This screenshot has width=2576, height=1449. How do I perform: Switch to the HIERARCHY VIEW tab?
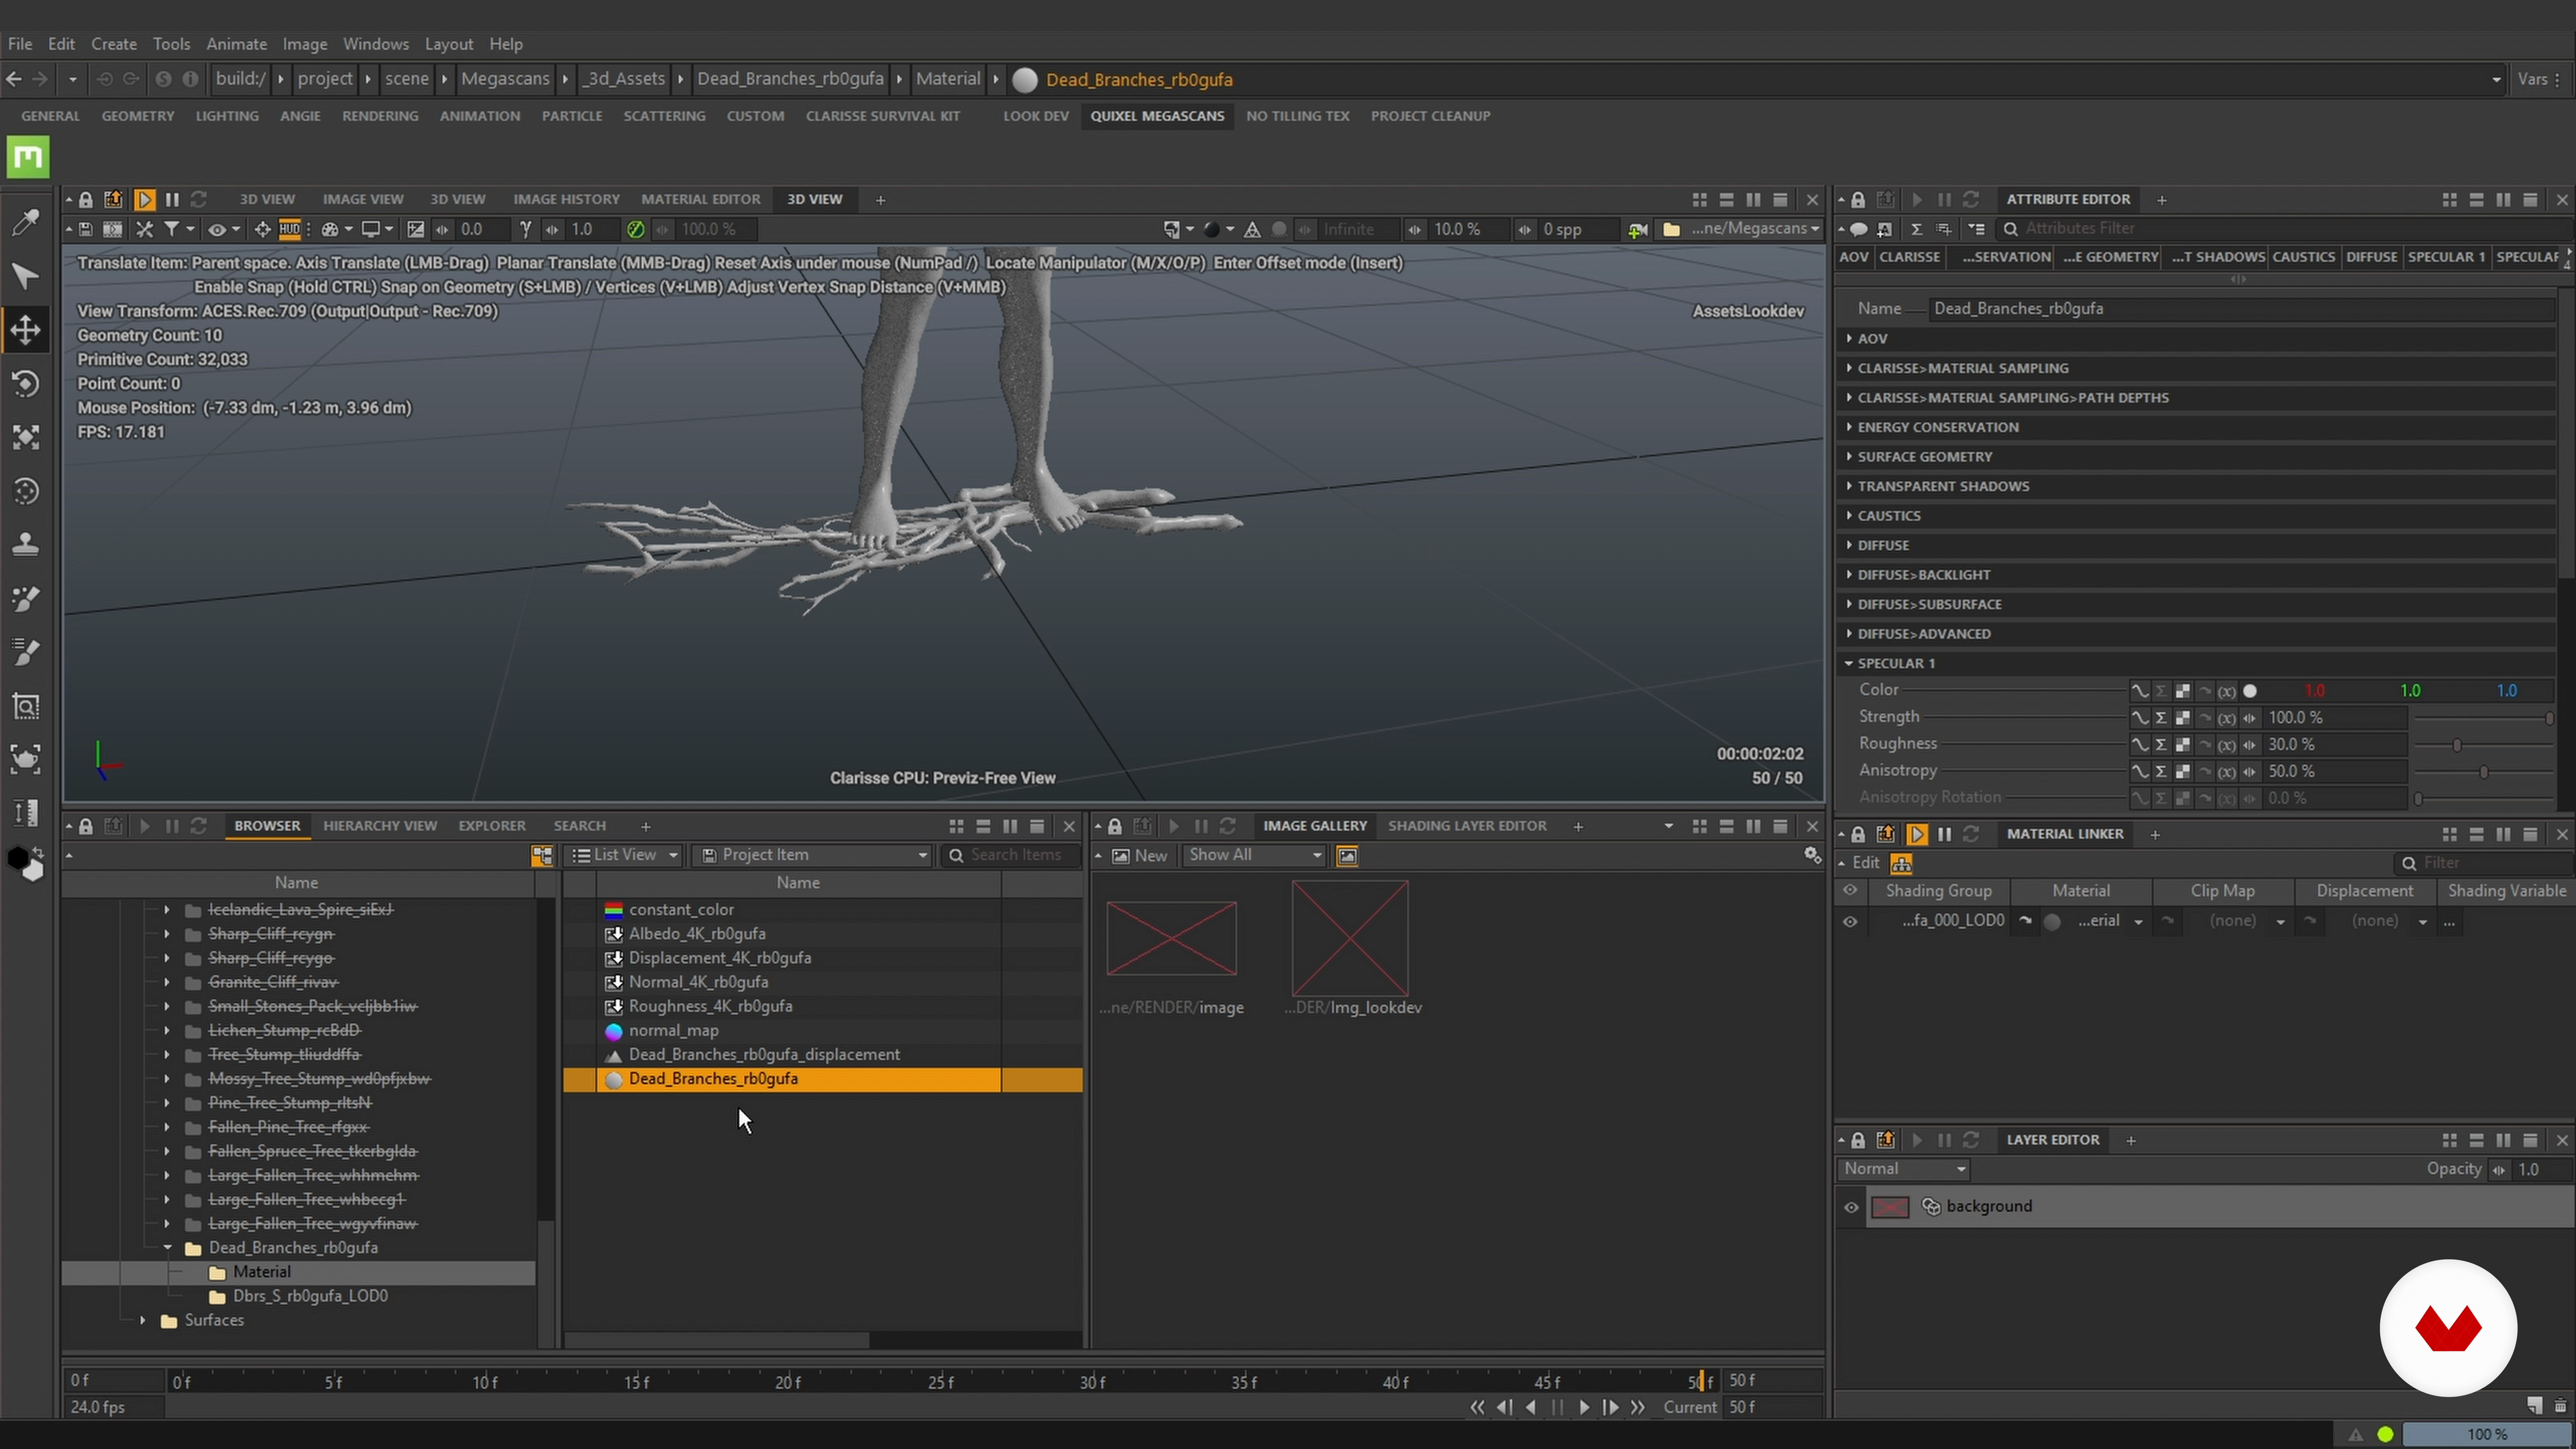click(380, 826)
